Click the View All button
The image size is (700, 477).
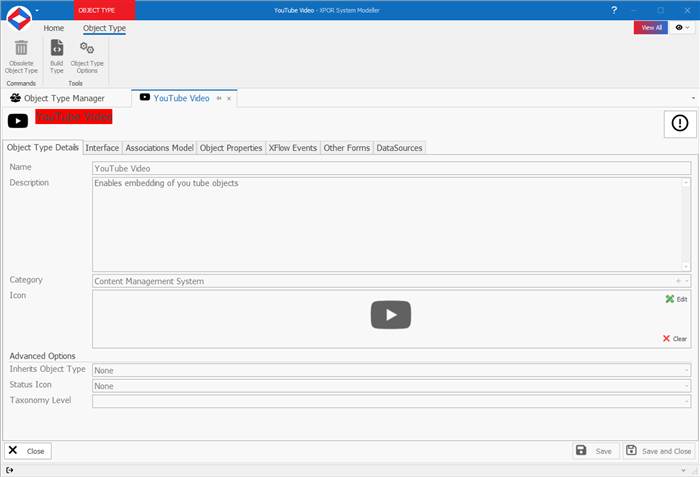click(651, 28)
